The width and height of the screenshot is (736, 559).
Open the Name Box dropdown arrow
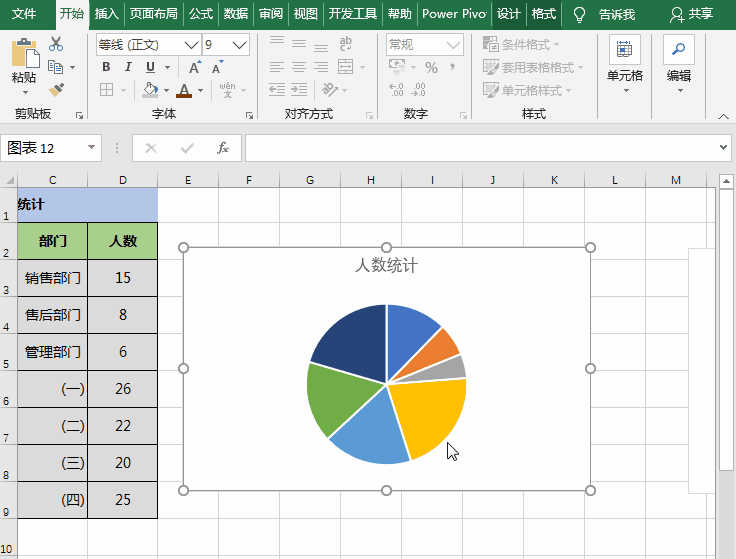tap(92, 148)
